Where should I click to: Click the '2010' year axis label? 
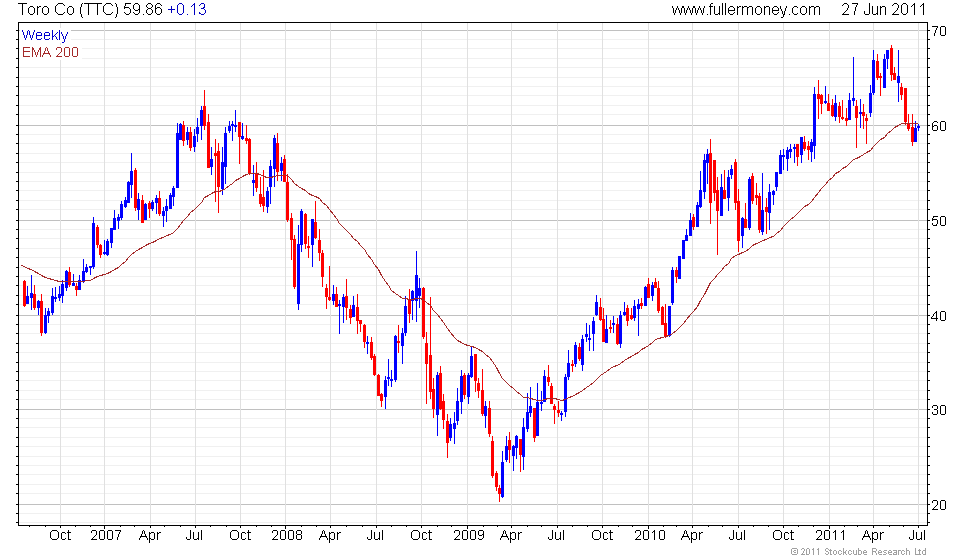pos(649,535)
